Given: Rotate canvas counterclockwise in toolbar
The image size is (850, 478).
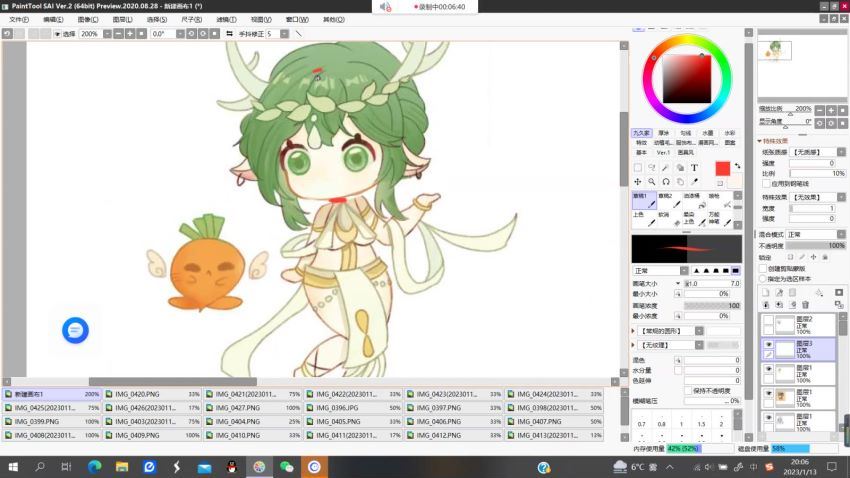Looking at the screenshot, I should pyautogui.click(x=191, y=34).
